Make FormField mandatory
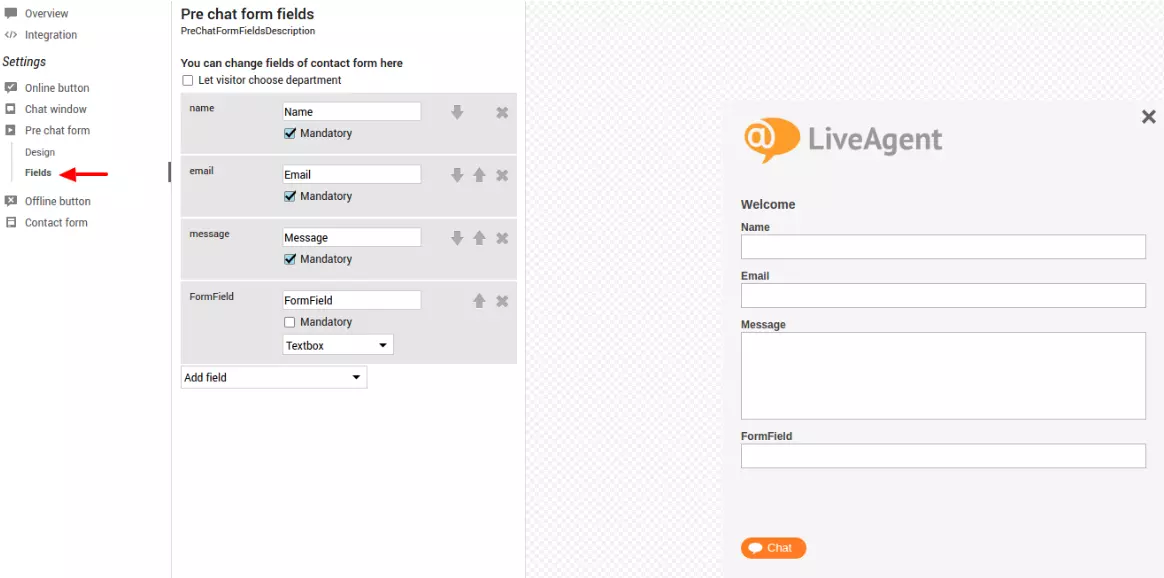This screenshot has height=578, width=1164. point(290,321)
